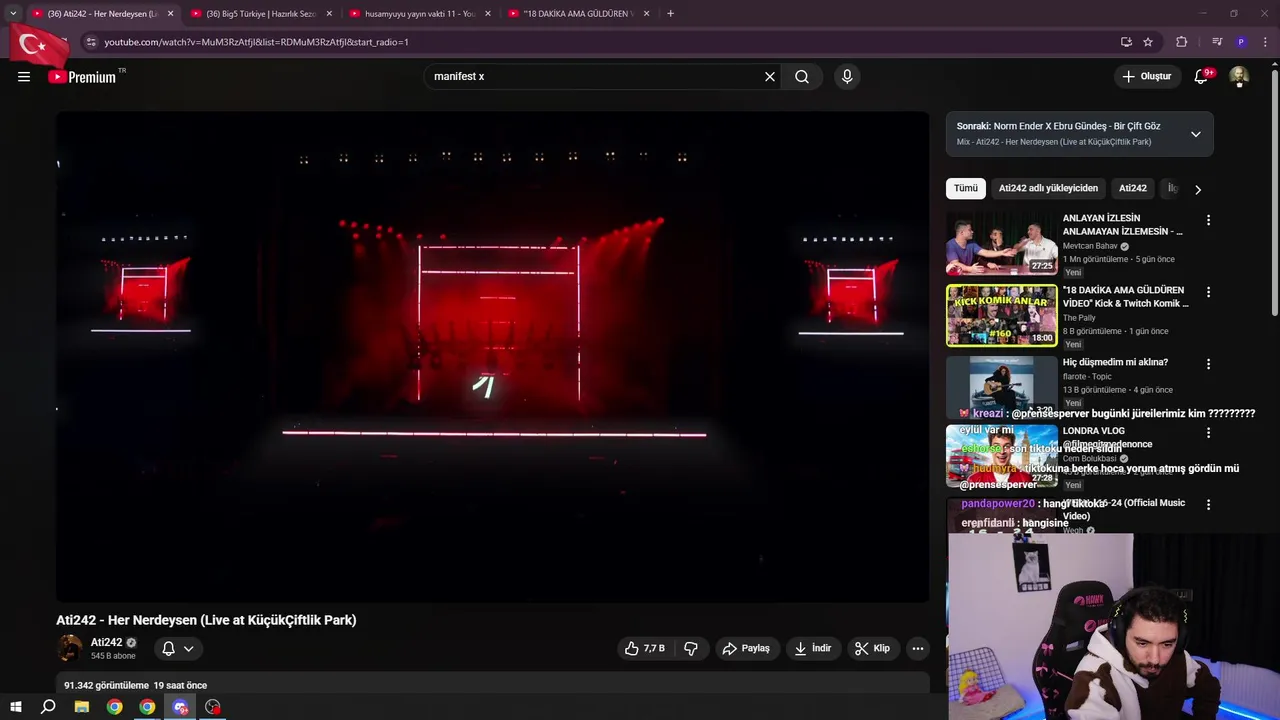This screenshot has height=720, width=1280.
Task: Switch to the 'Big5 Türkiye' browser tab
Action: tap(260, 14)
